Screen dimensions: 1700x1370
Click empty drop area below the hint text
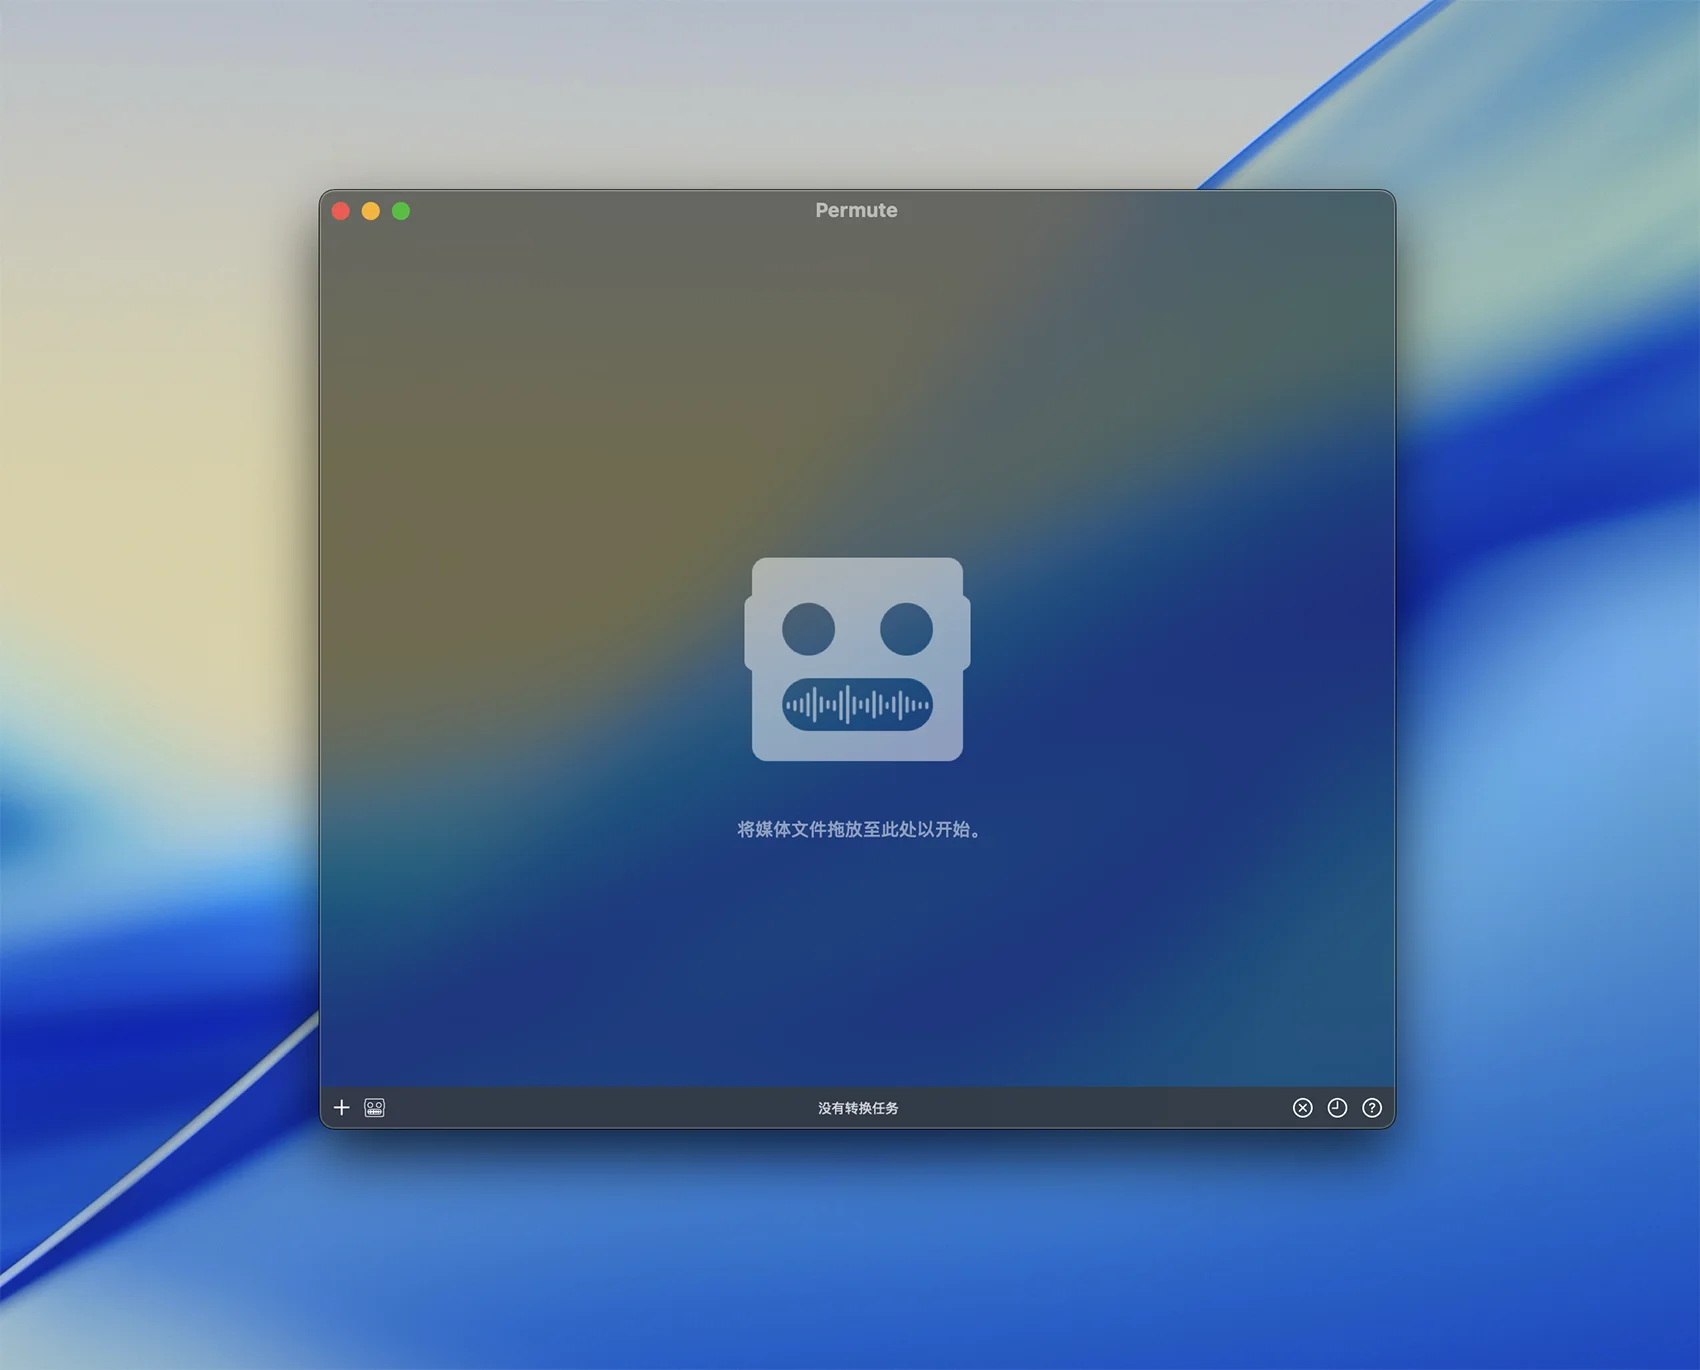pos(857,960)
